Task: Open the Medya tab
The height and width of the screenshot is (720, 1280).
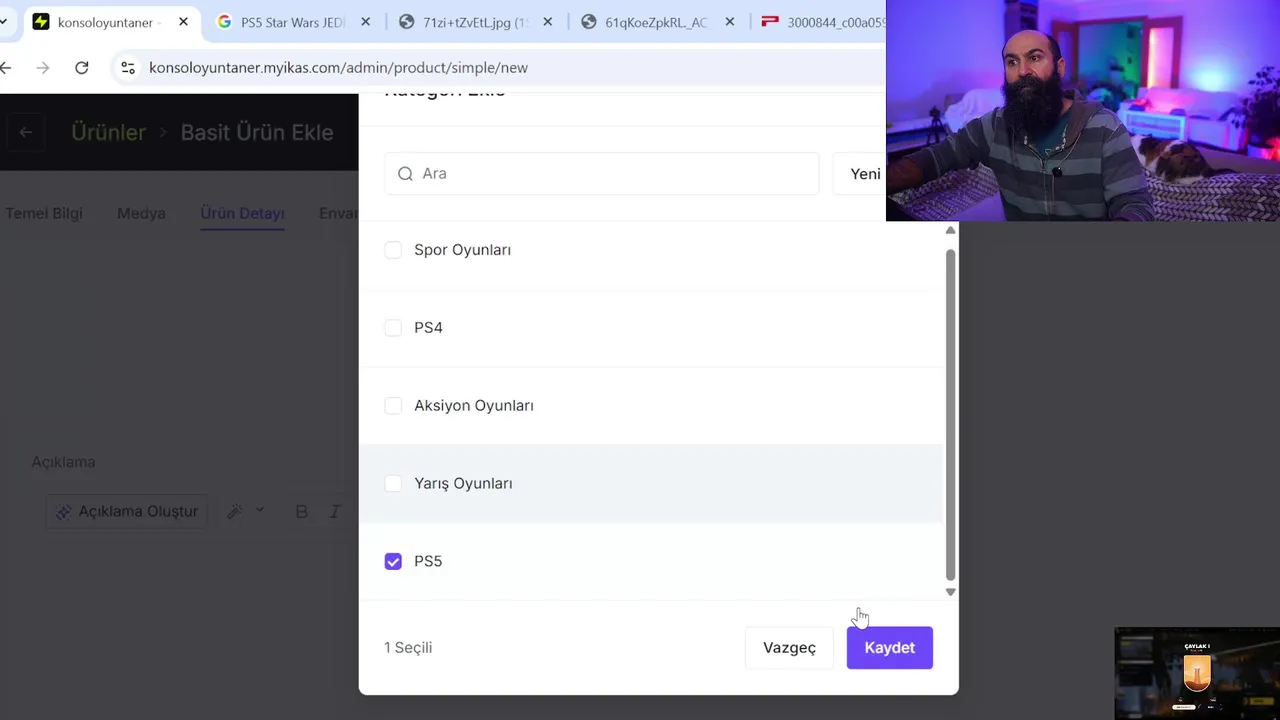Action: click(x=141, y=213)
